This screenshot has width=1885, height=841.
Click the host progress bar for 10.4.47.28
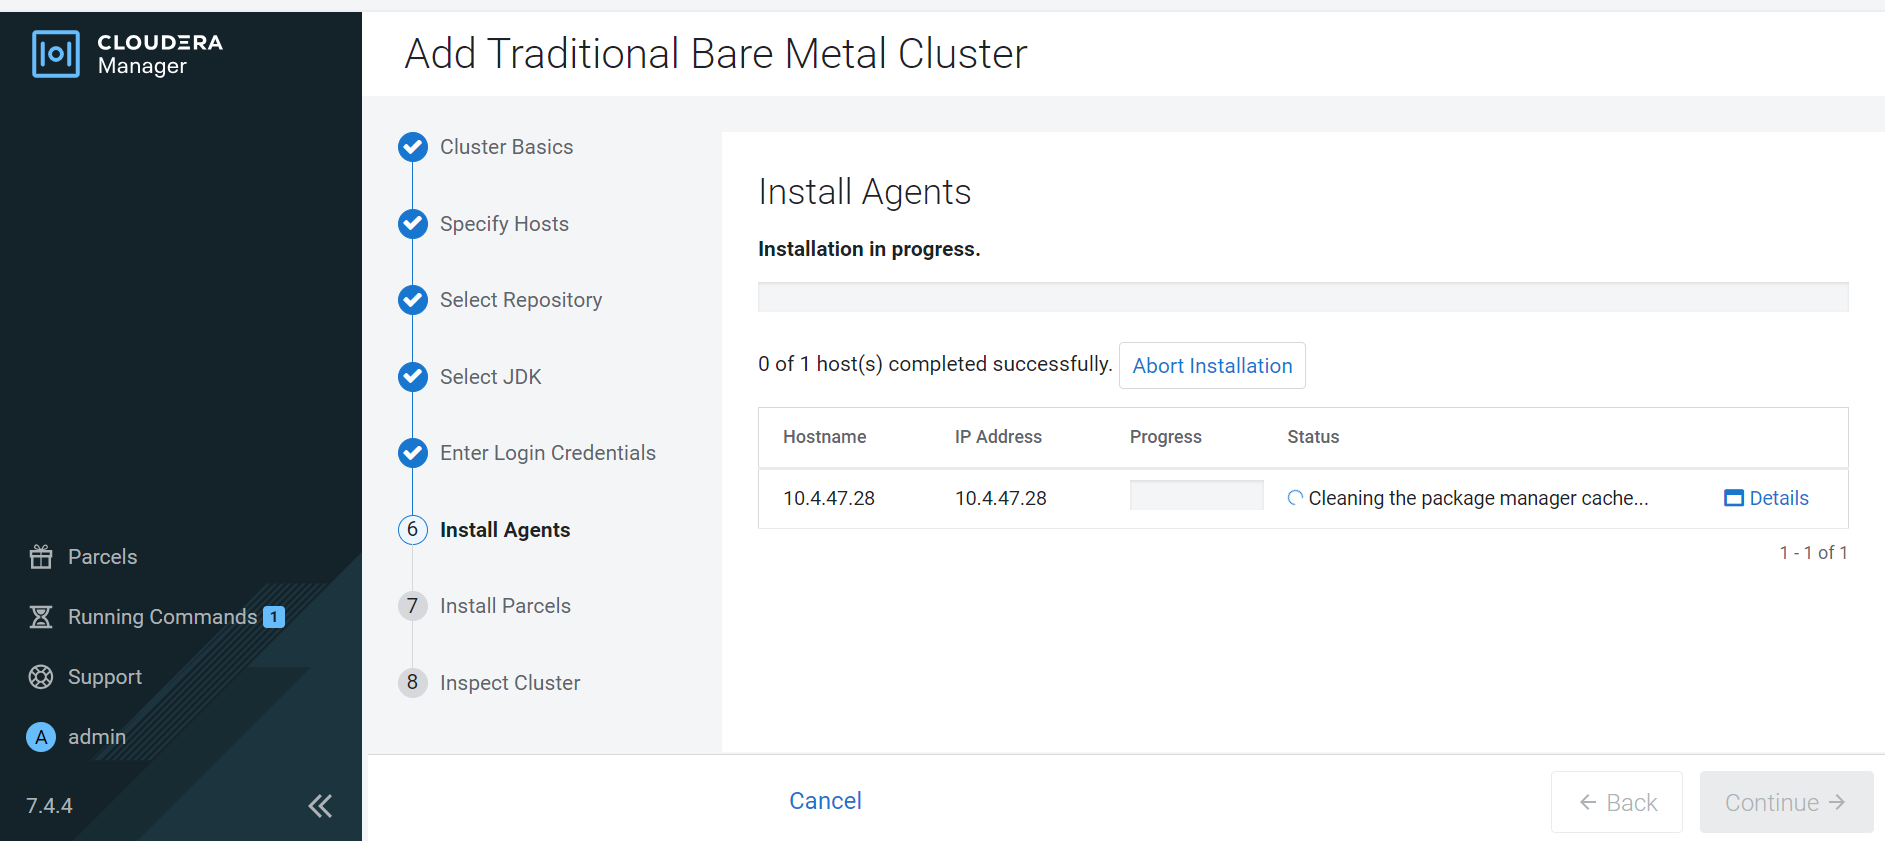pos(1196,495)
